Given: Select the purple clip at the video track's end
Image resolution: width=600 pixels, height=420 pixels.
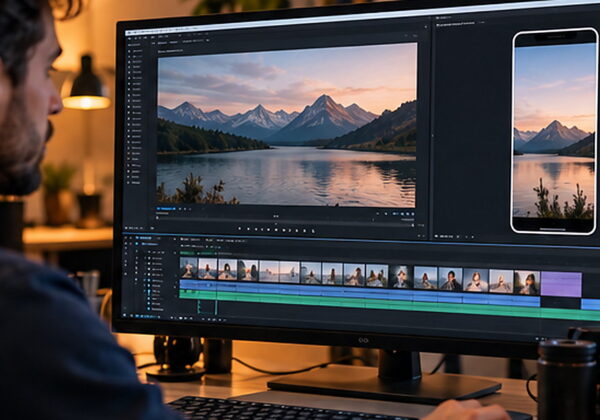Looking at the screenshot, I should click(x=561, y=284).
